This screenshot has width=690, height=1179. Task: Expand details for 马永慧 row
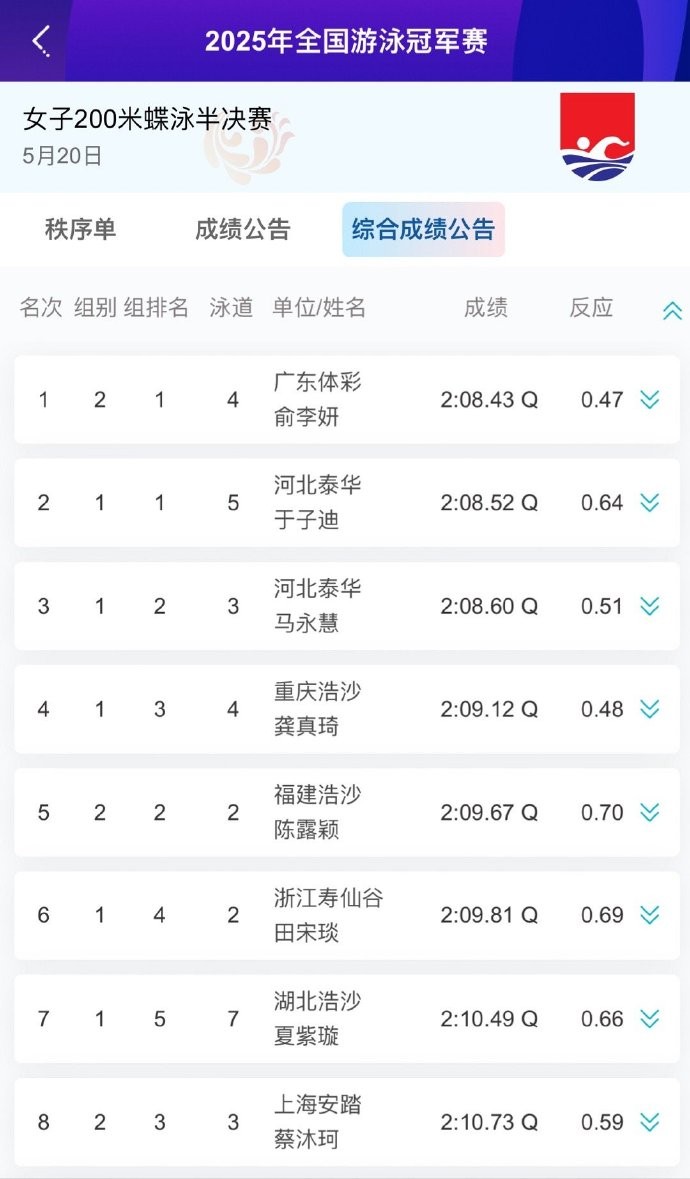click(x=650, y=606)
